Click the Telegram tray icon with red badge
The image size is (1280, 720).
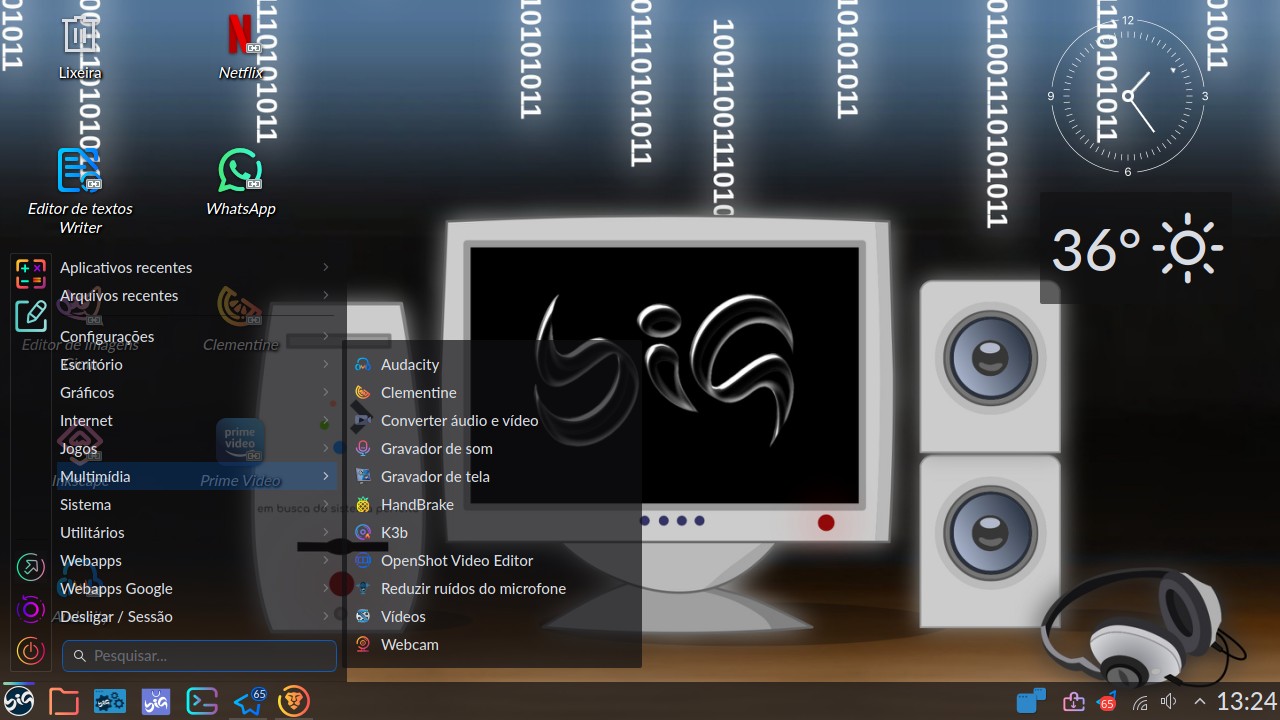[x=1106, y=701]
